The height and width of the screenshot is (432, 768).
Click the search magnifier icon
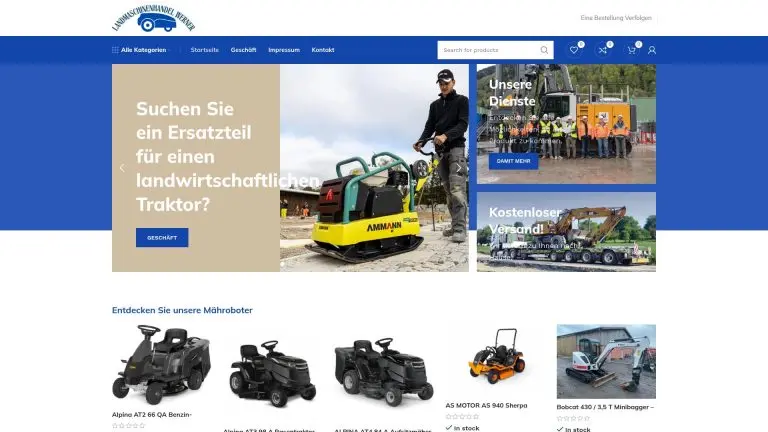(x=544, y=50)
